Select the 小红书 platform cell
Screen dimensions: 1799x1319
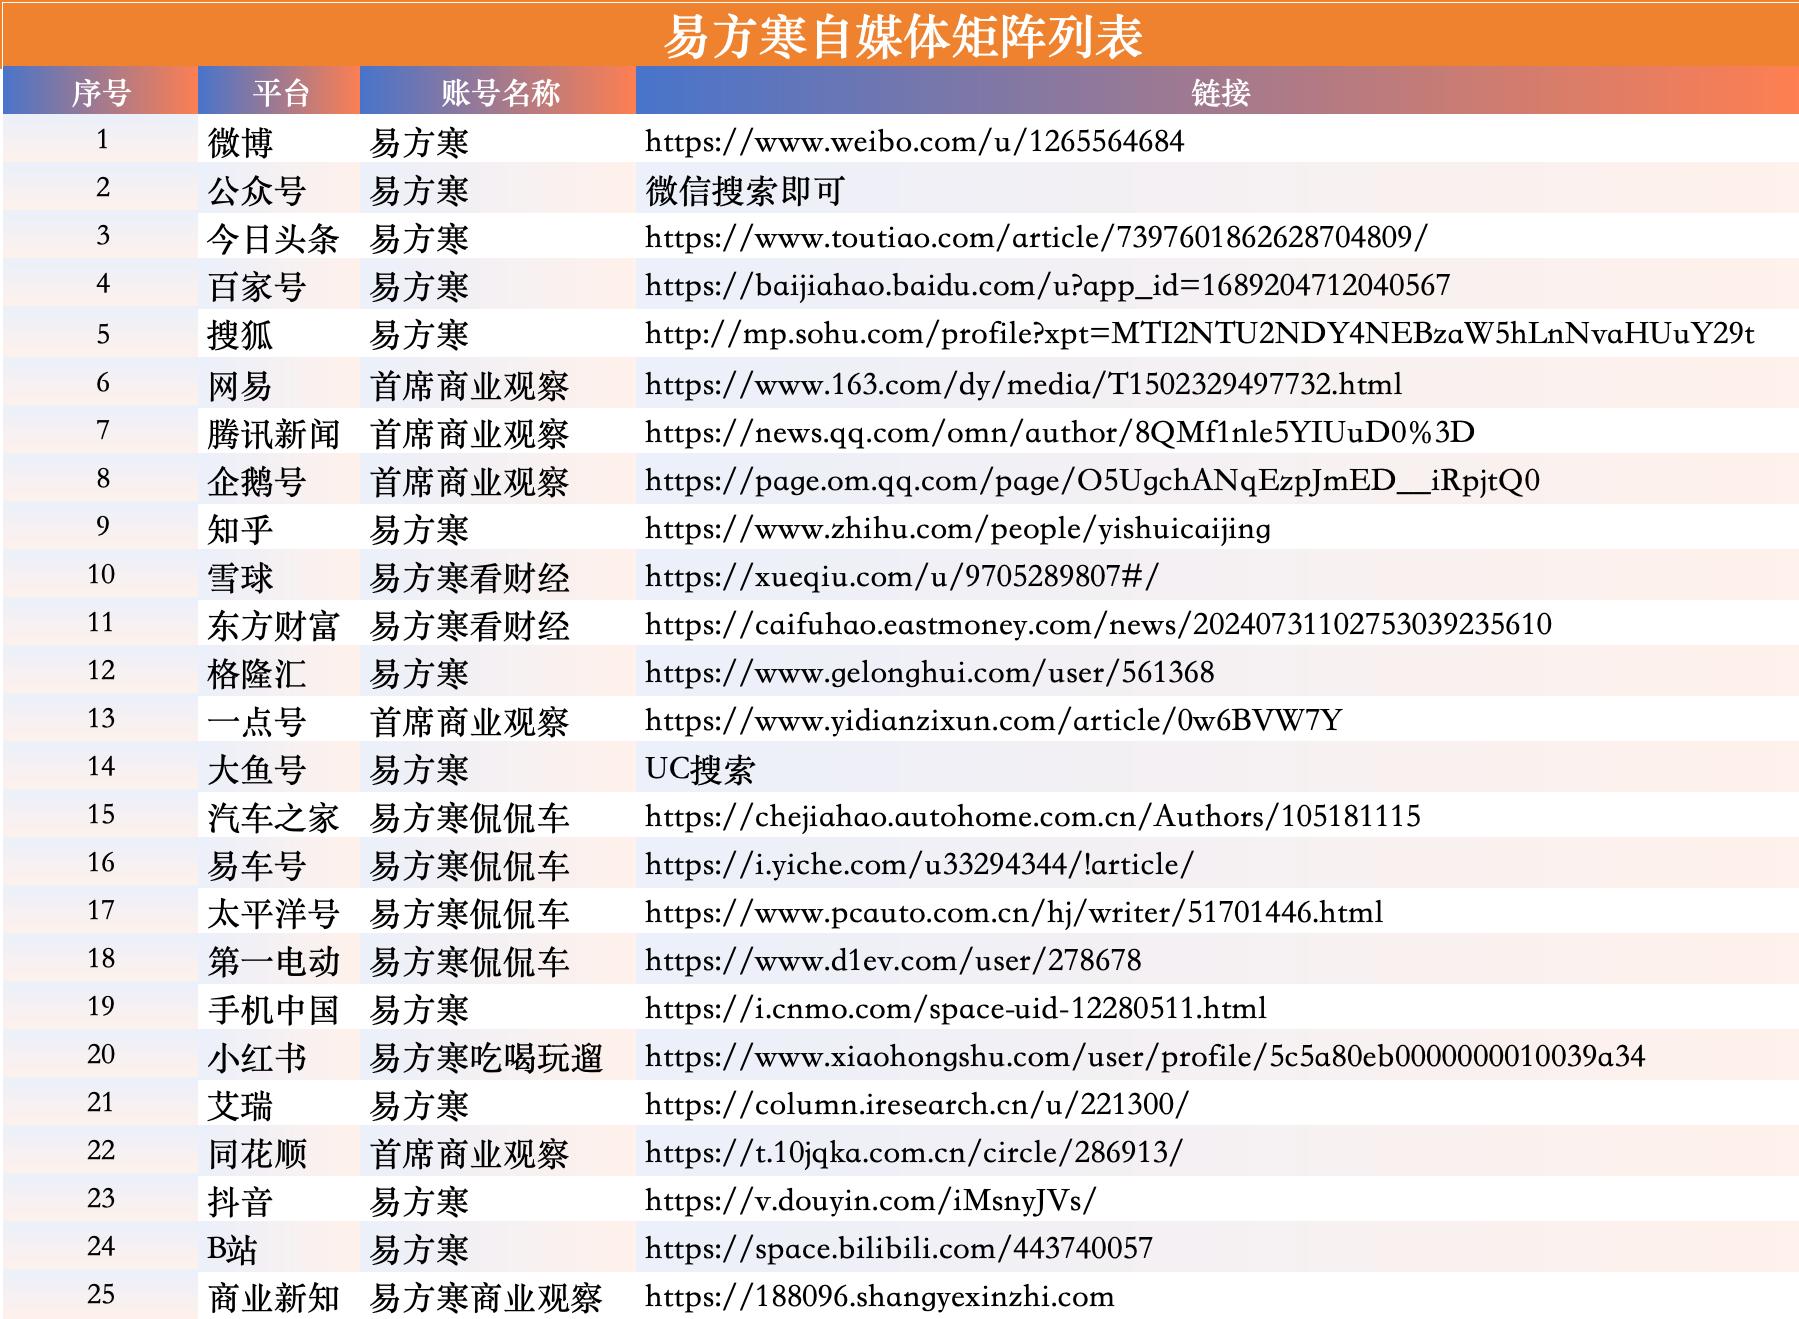[x=256, y=1058]
